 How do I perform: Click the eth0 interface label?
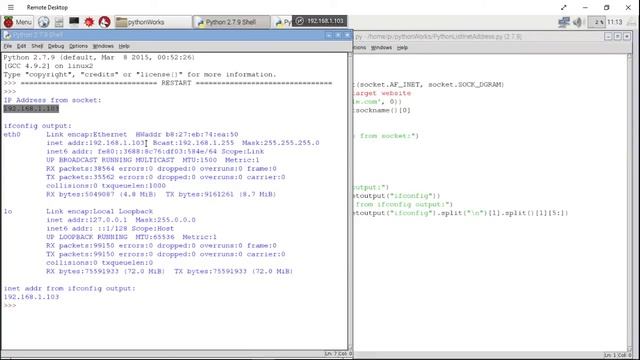(x=12, y=134)
